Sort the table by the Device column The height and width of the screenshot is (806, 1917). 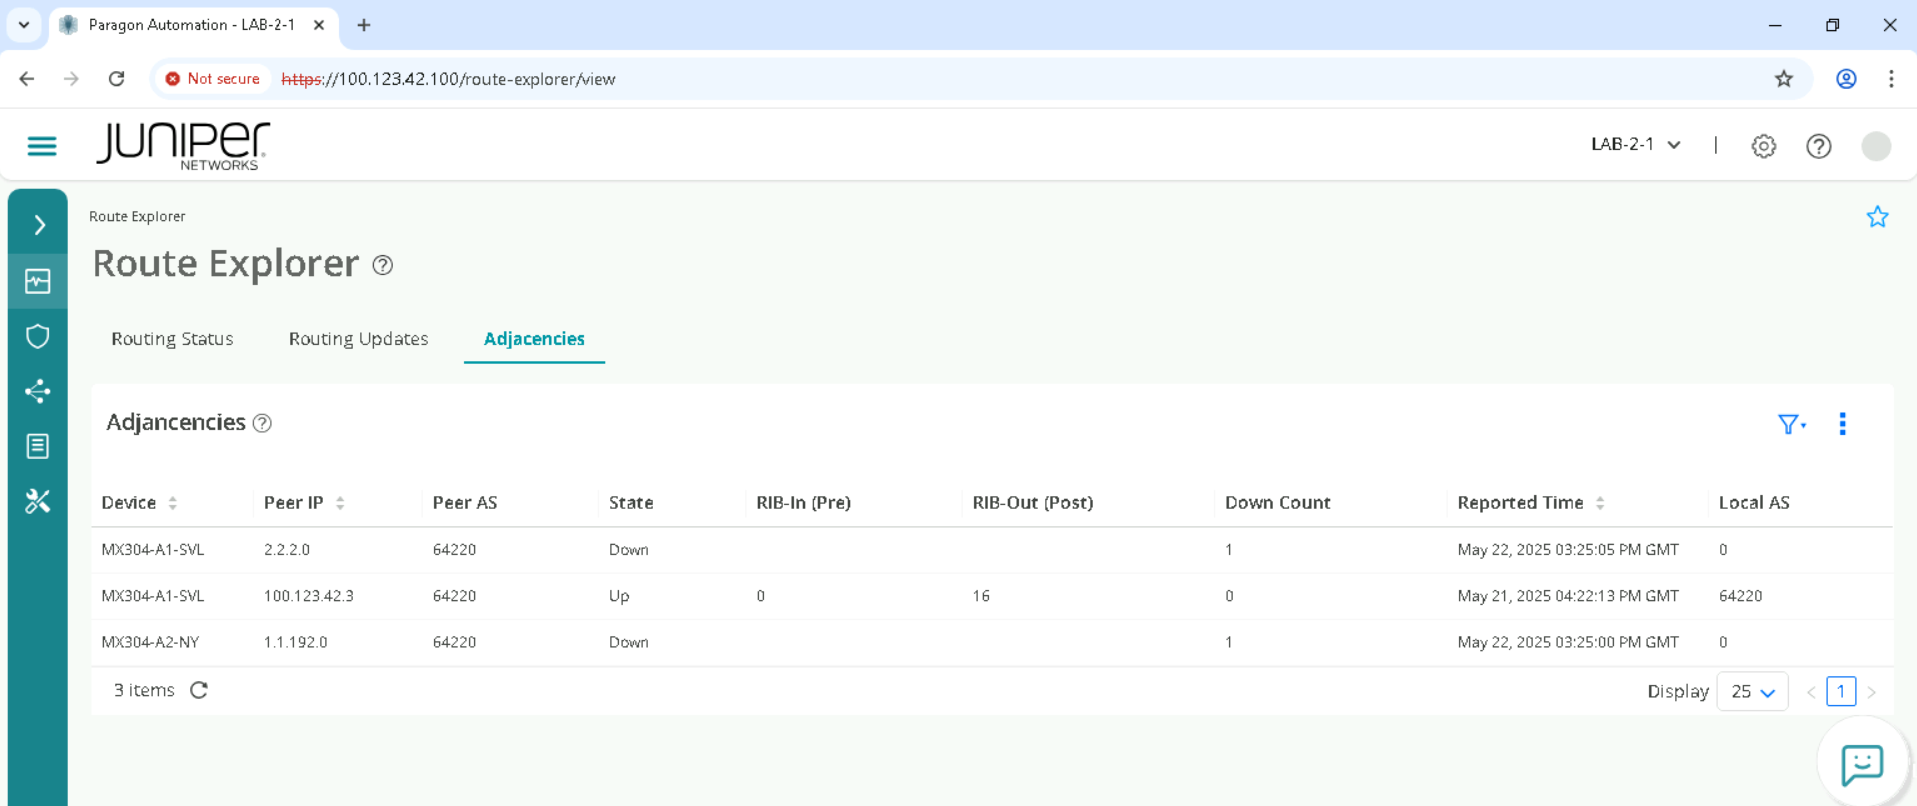coord(172,503)
